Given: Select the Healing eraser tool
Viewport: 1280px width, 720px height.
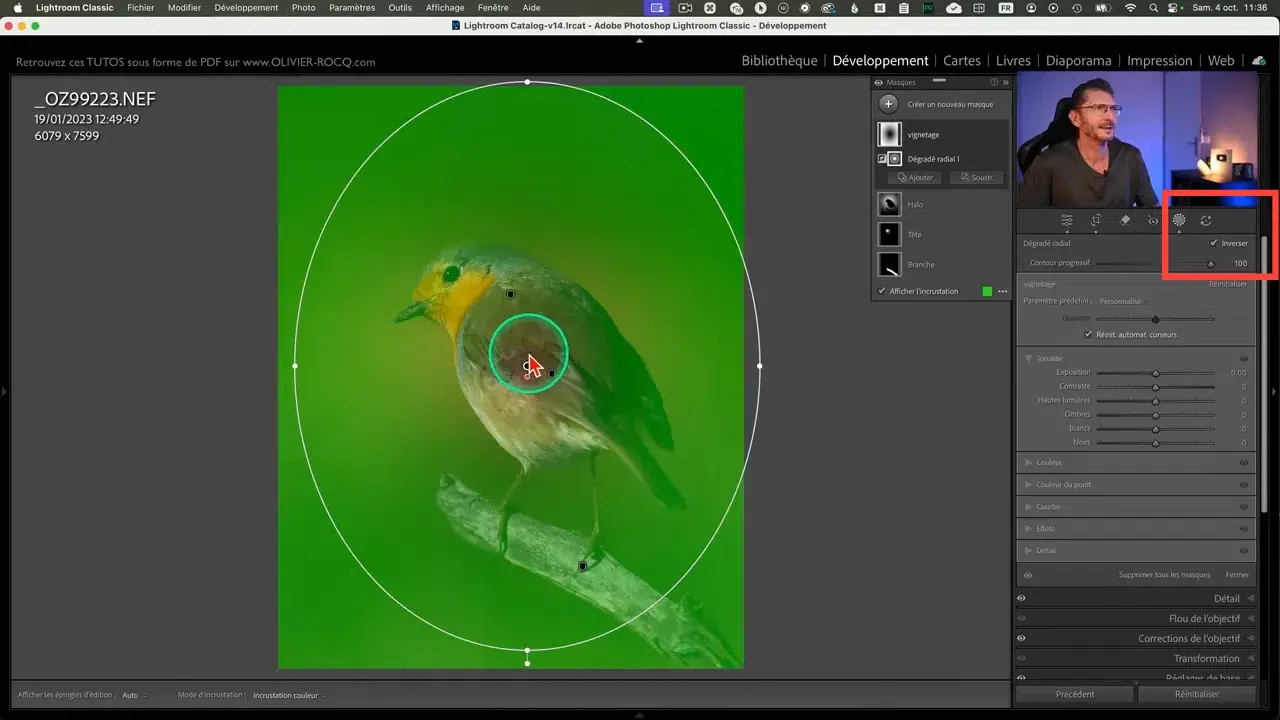Looking at the screenshot, I should tap(1124, 220).
